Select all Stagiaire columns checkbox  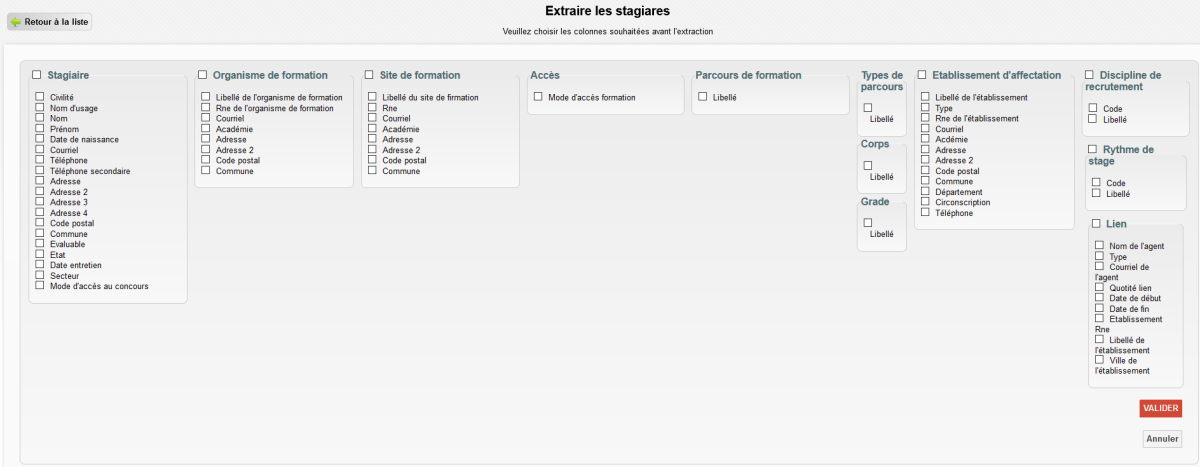[x=37, y=75]
